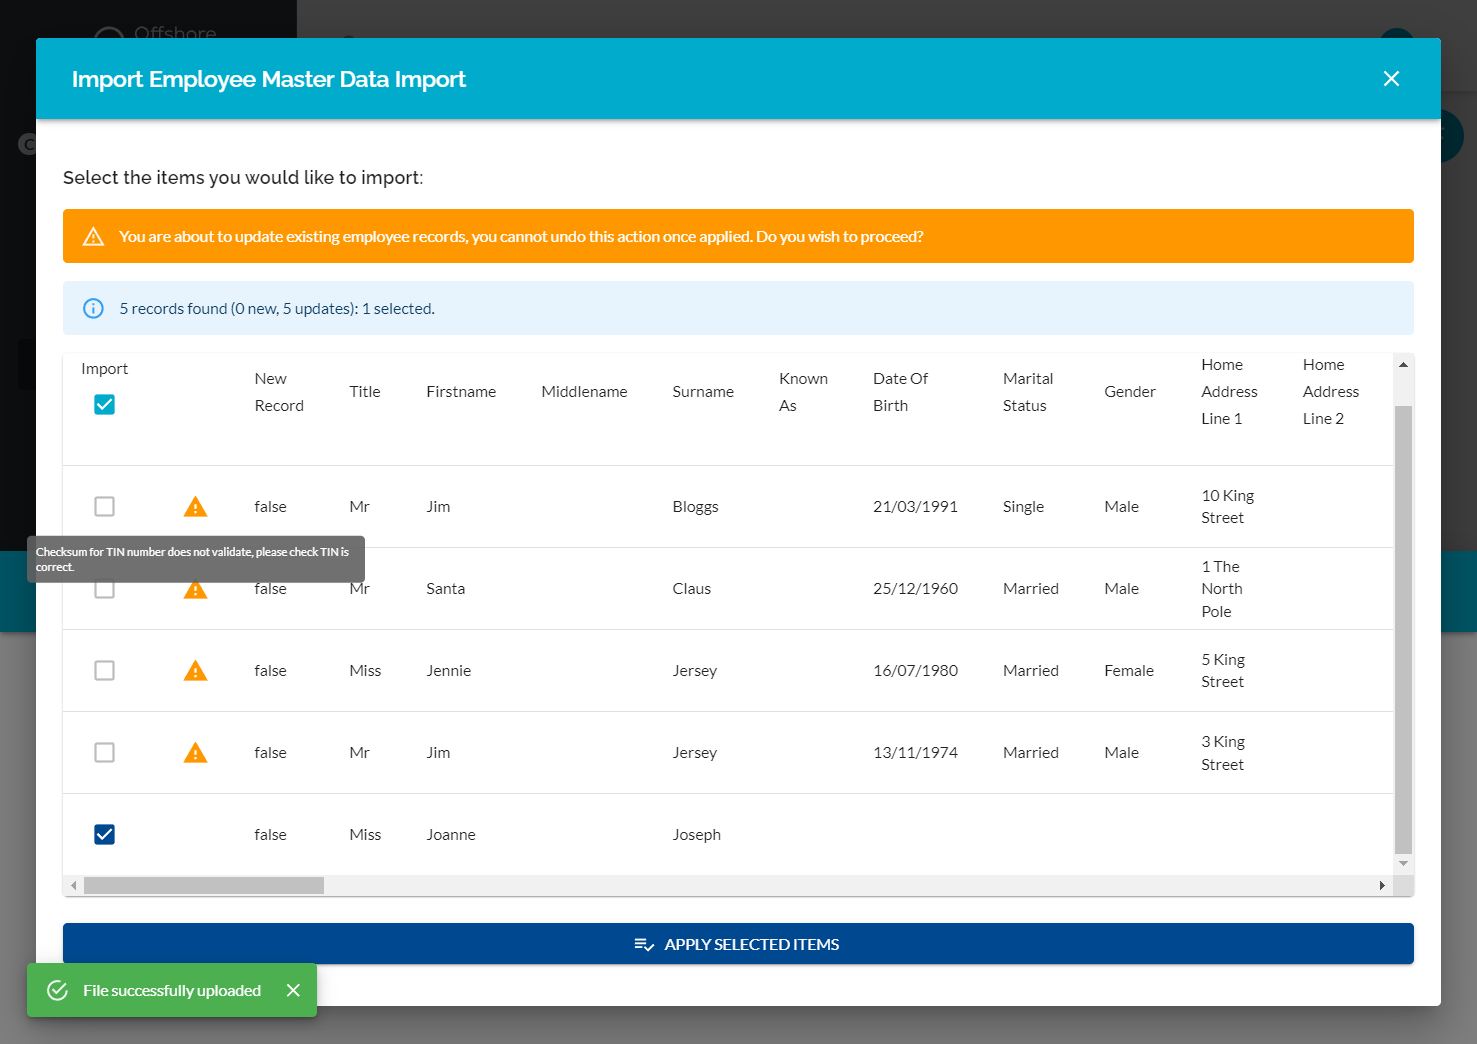
Task: Click the Date Of Birth column header
Action: point(900,392)
